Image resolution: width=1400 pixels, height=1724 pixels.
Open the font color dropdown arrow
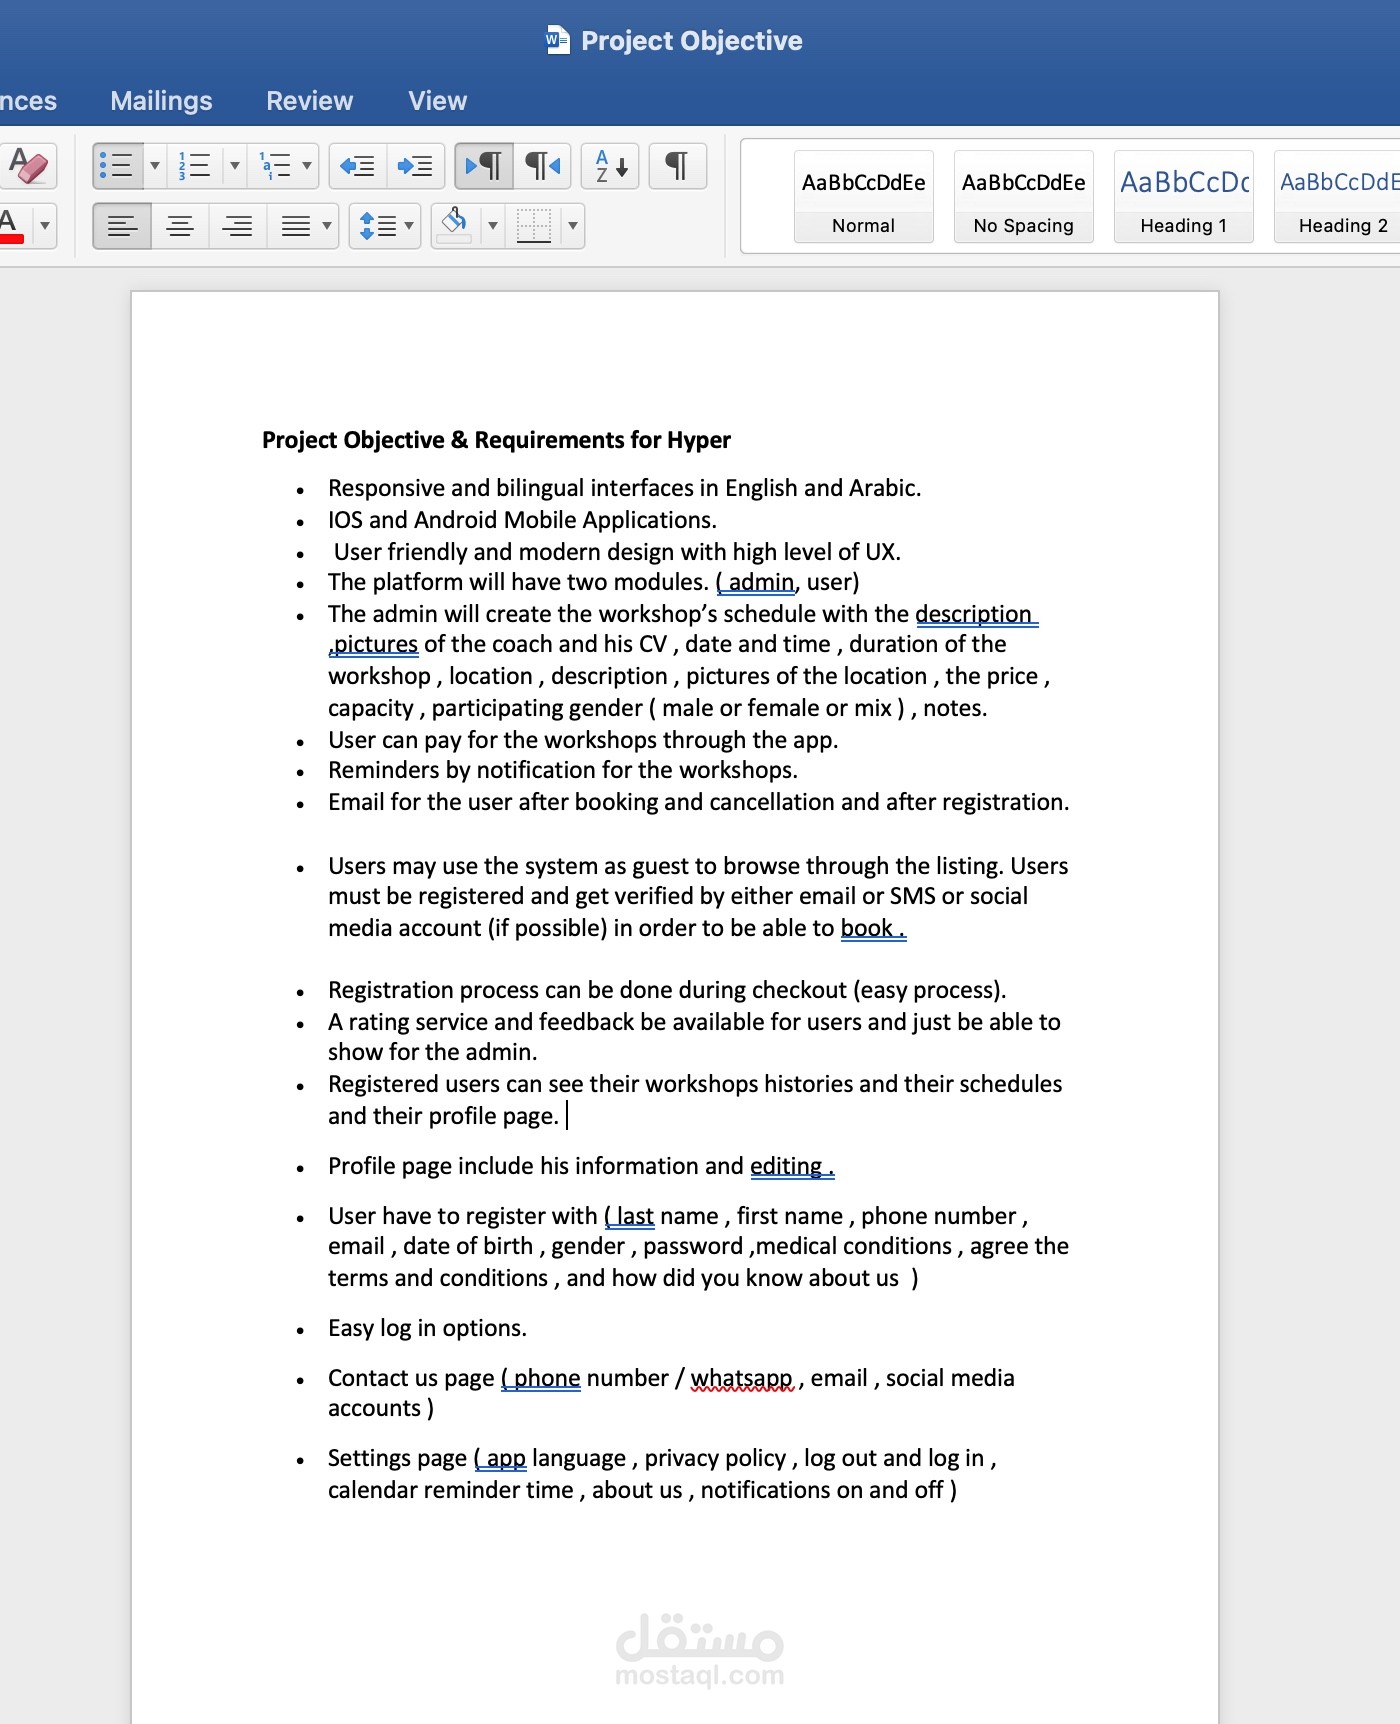point(45,226)
